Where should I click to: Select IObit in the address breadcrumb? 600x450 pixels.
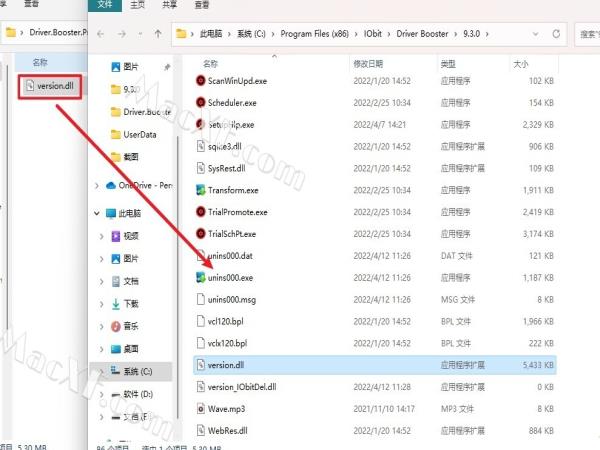(372, 34)
